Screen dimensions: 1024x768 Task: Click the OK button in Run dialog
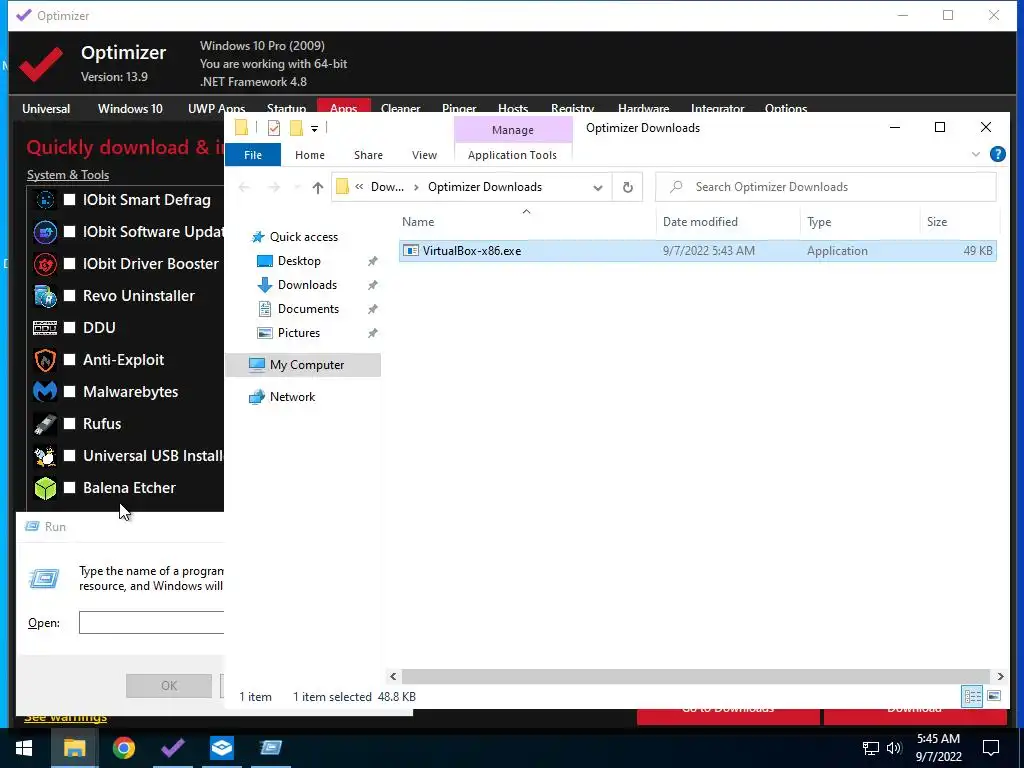tap(168, 686)
